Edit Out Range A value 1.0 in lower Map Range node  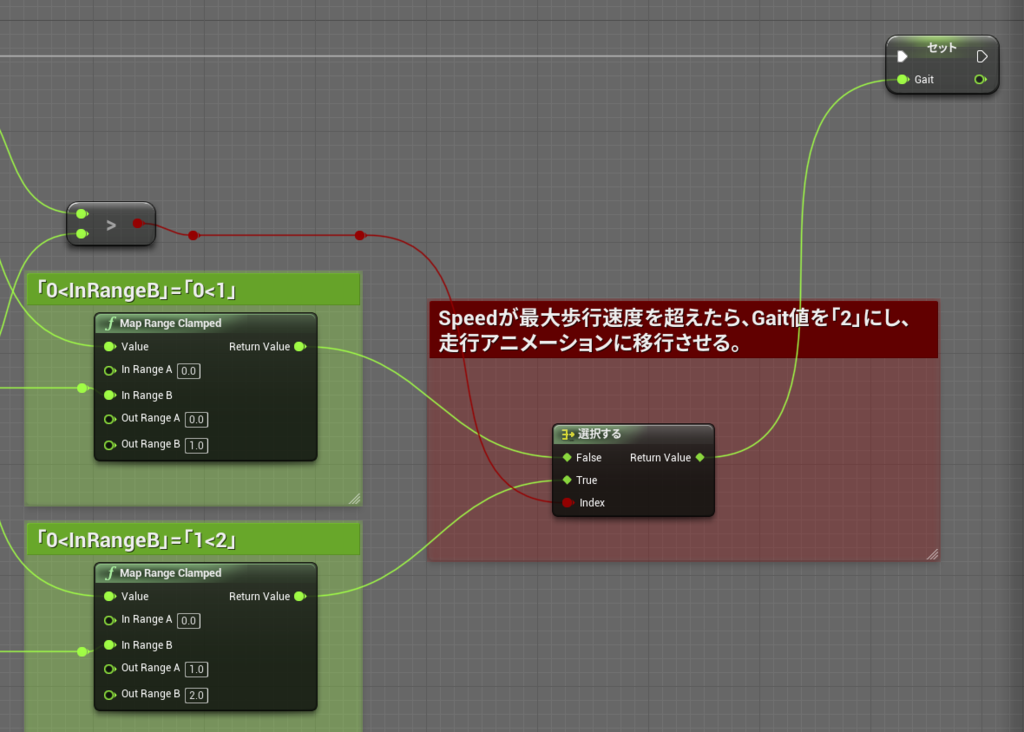click(197, 669)
